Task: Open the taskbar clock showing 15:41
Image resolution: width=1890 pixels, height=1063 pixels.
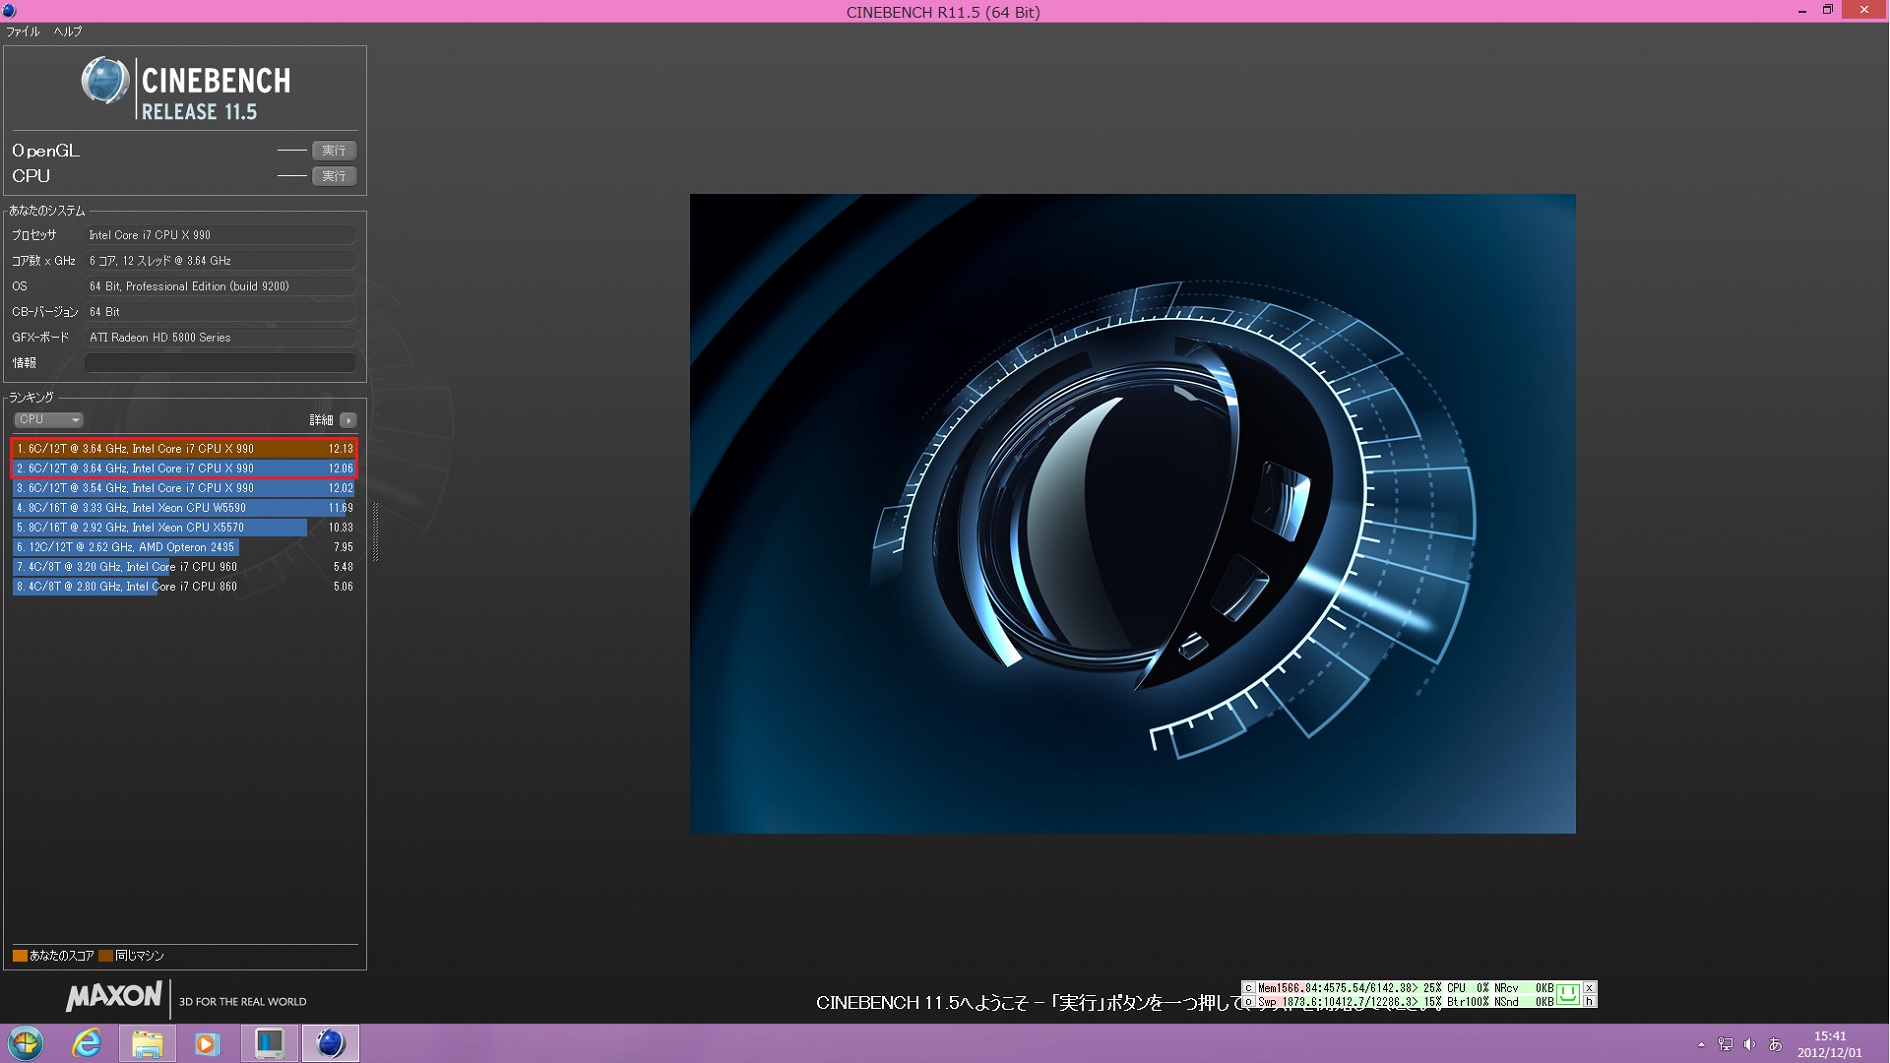Action: (x=1830, y=1045)
